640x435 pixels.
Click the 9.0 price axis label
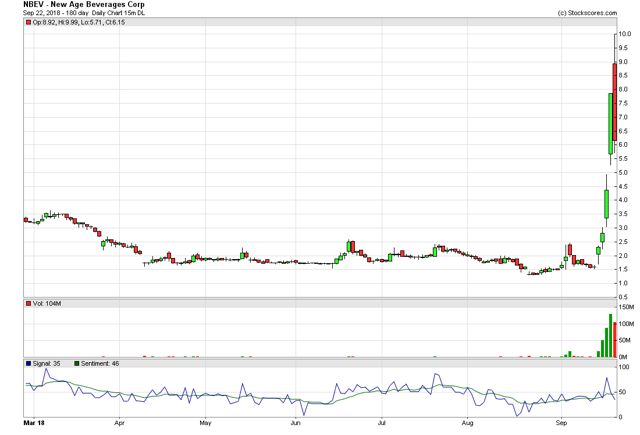click(623, 62)
